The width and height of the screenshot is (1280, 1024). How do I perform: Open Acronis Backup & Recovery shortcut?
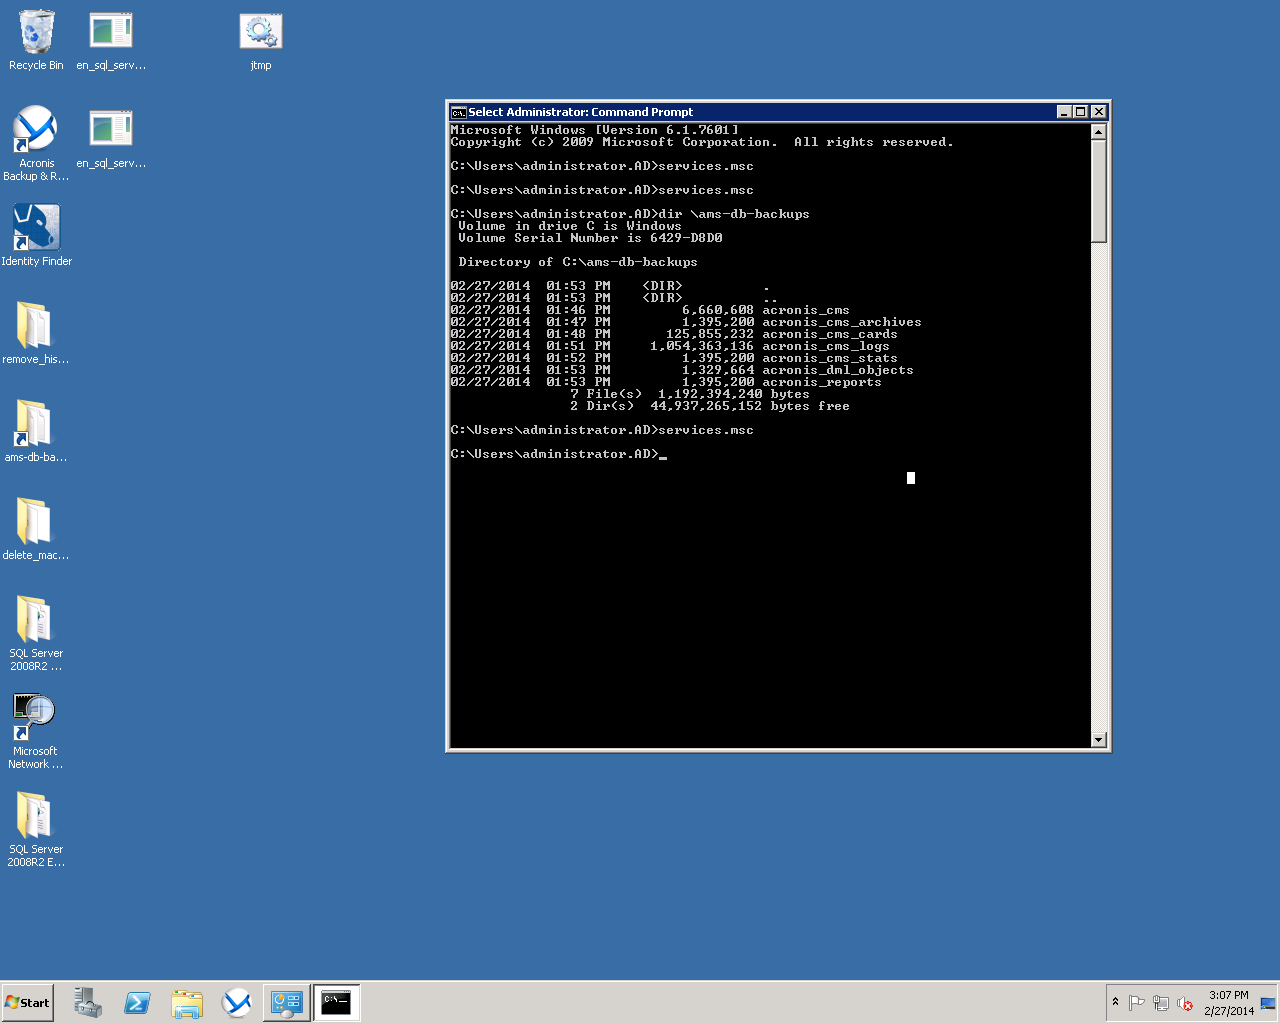tap(36, 144)
